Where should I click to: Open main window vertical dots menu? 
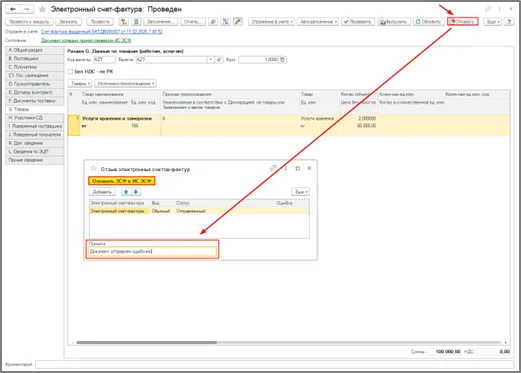pos(499,9)
